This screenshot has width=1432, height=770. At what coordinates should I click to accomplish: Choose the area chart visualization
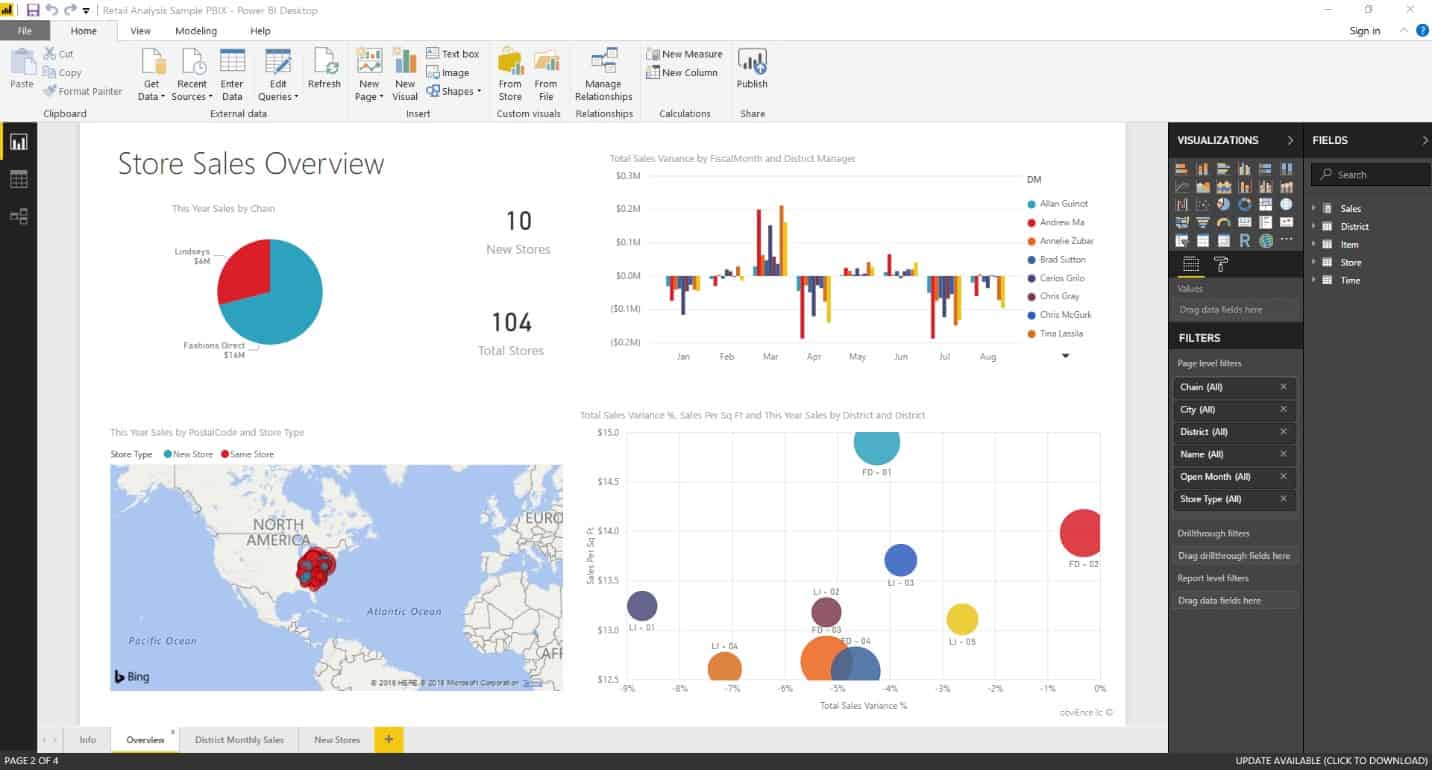[1203, 186]
